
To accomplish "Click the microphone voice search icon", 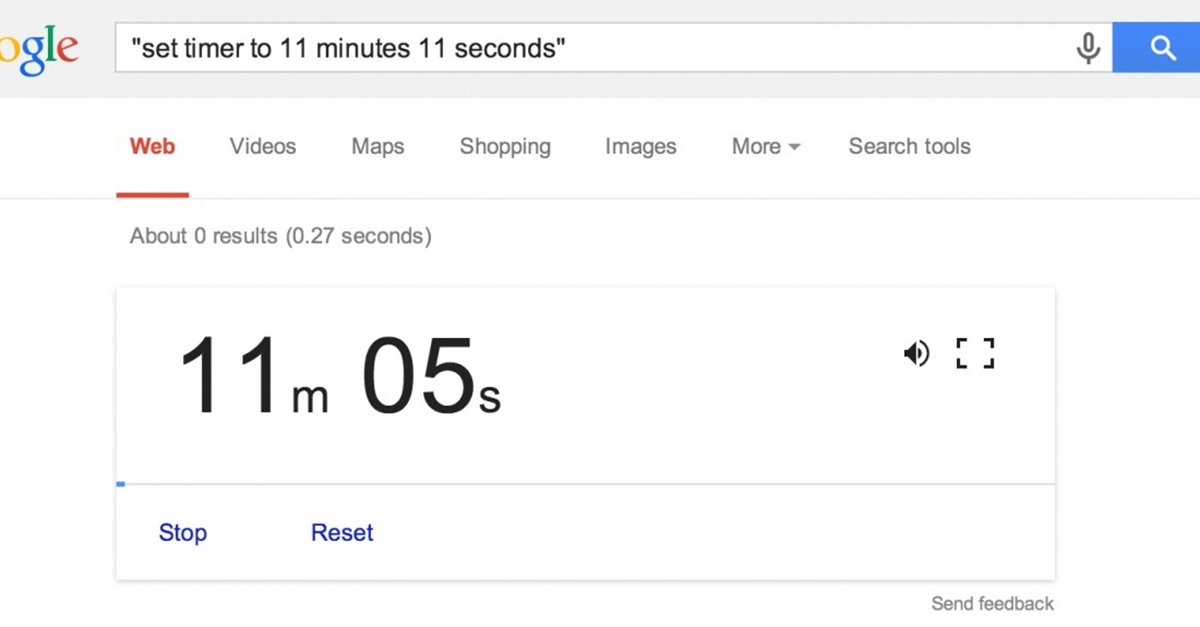I will coord(1088,48).
